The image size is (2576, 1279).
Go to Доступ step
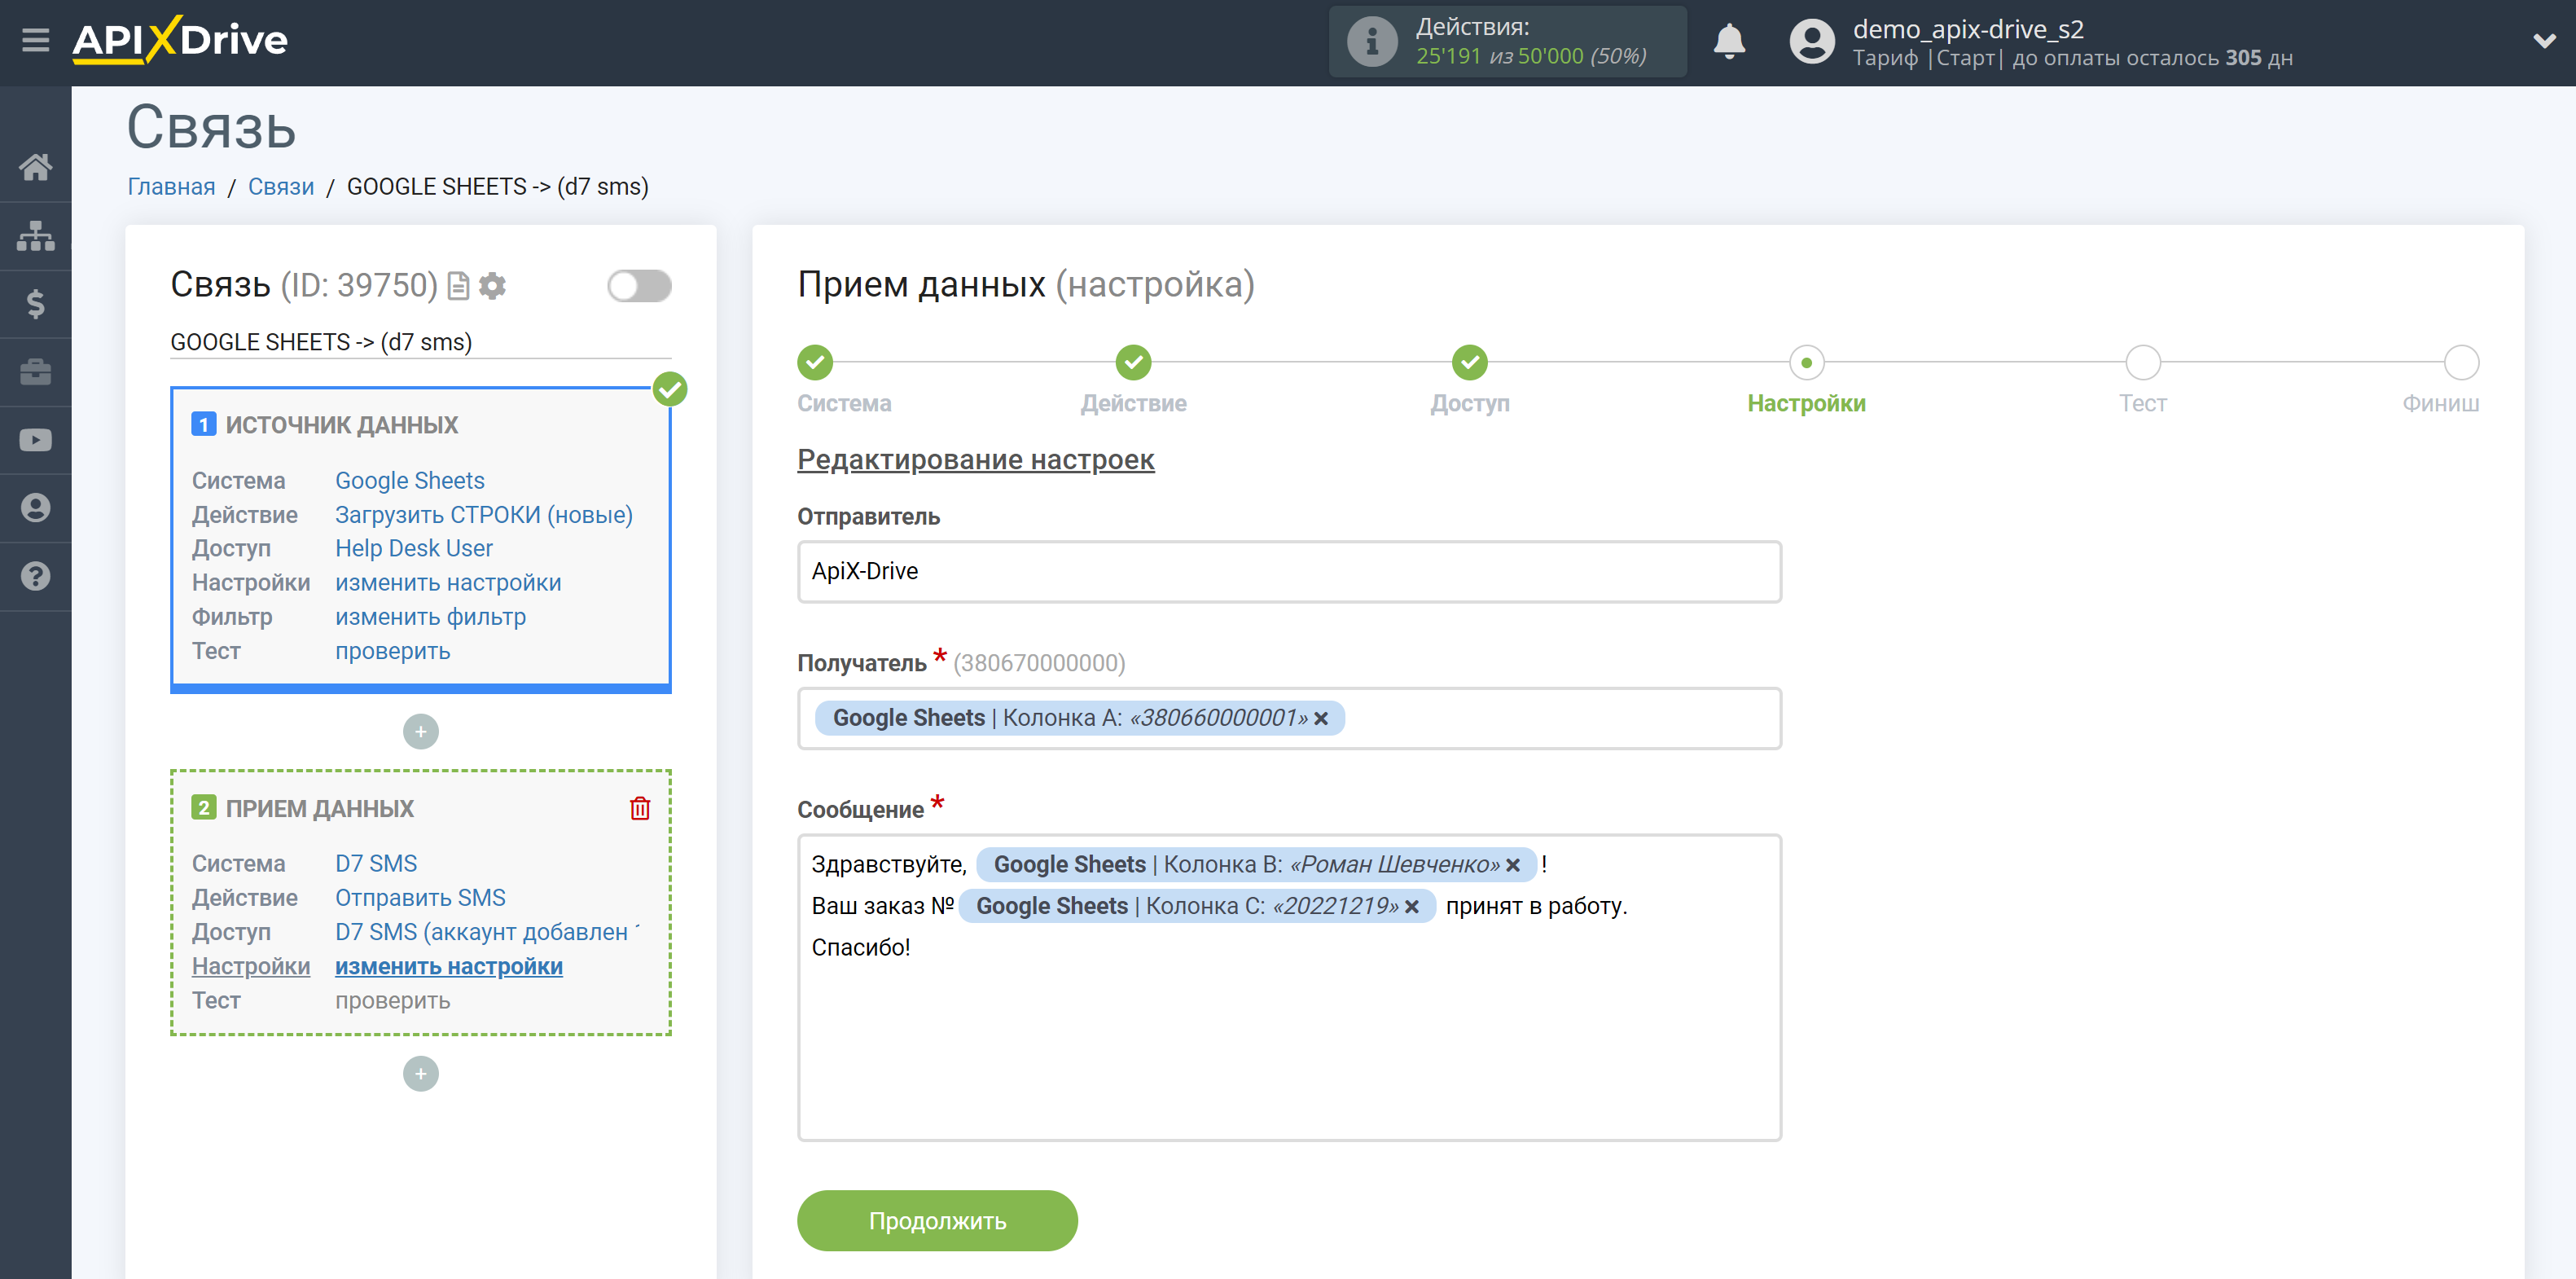1470,362
